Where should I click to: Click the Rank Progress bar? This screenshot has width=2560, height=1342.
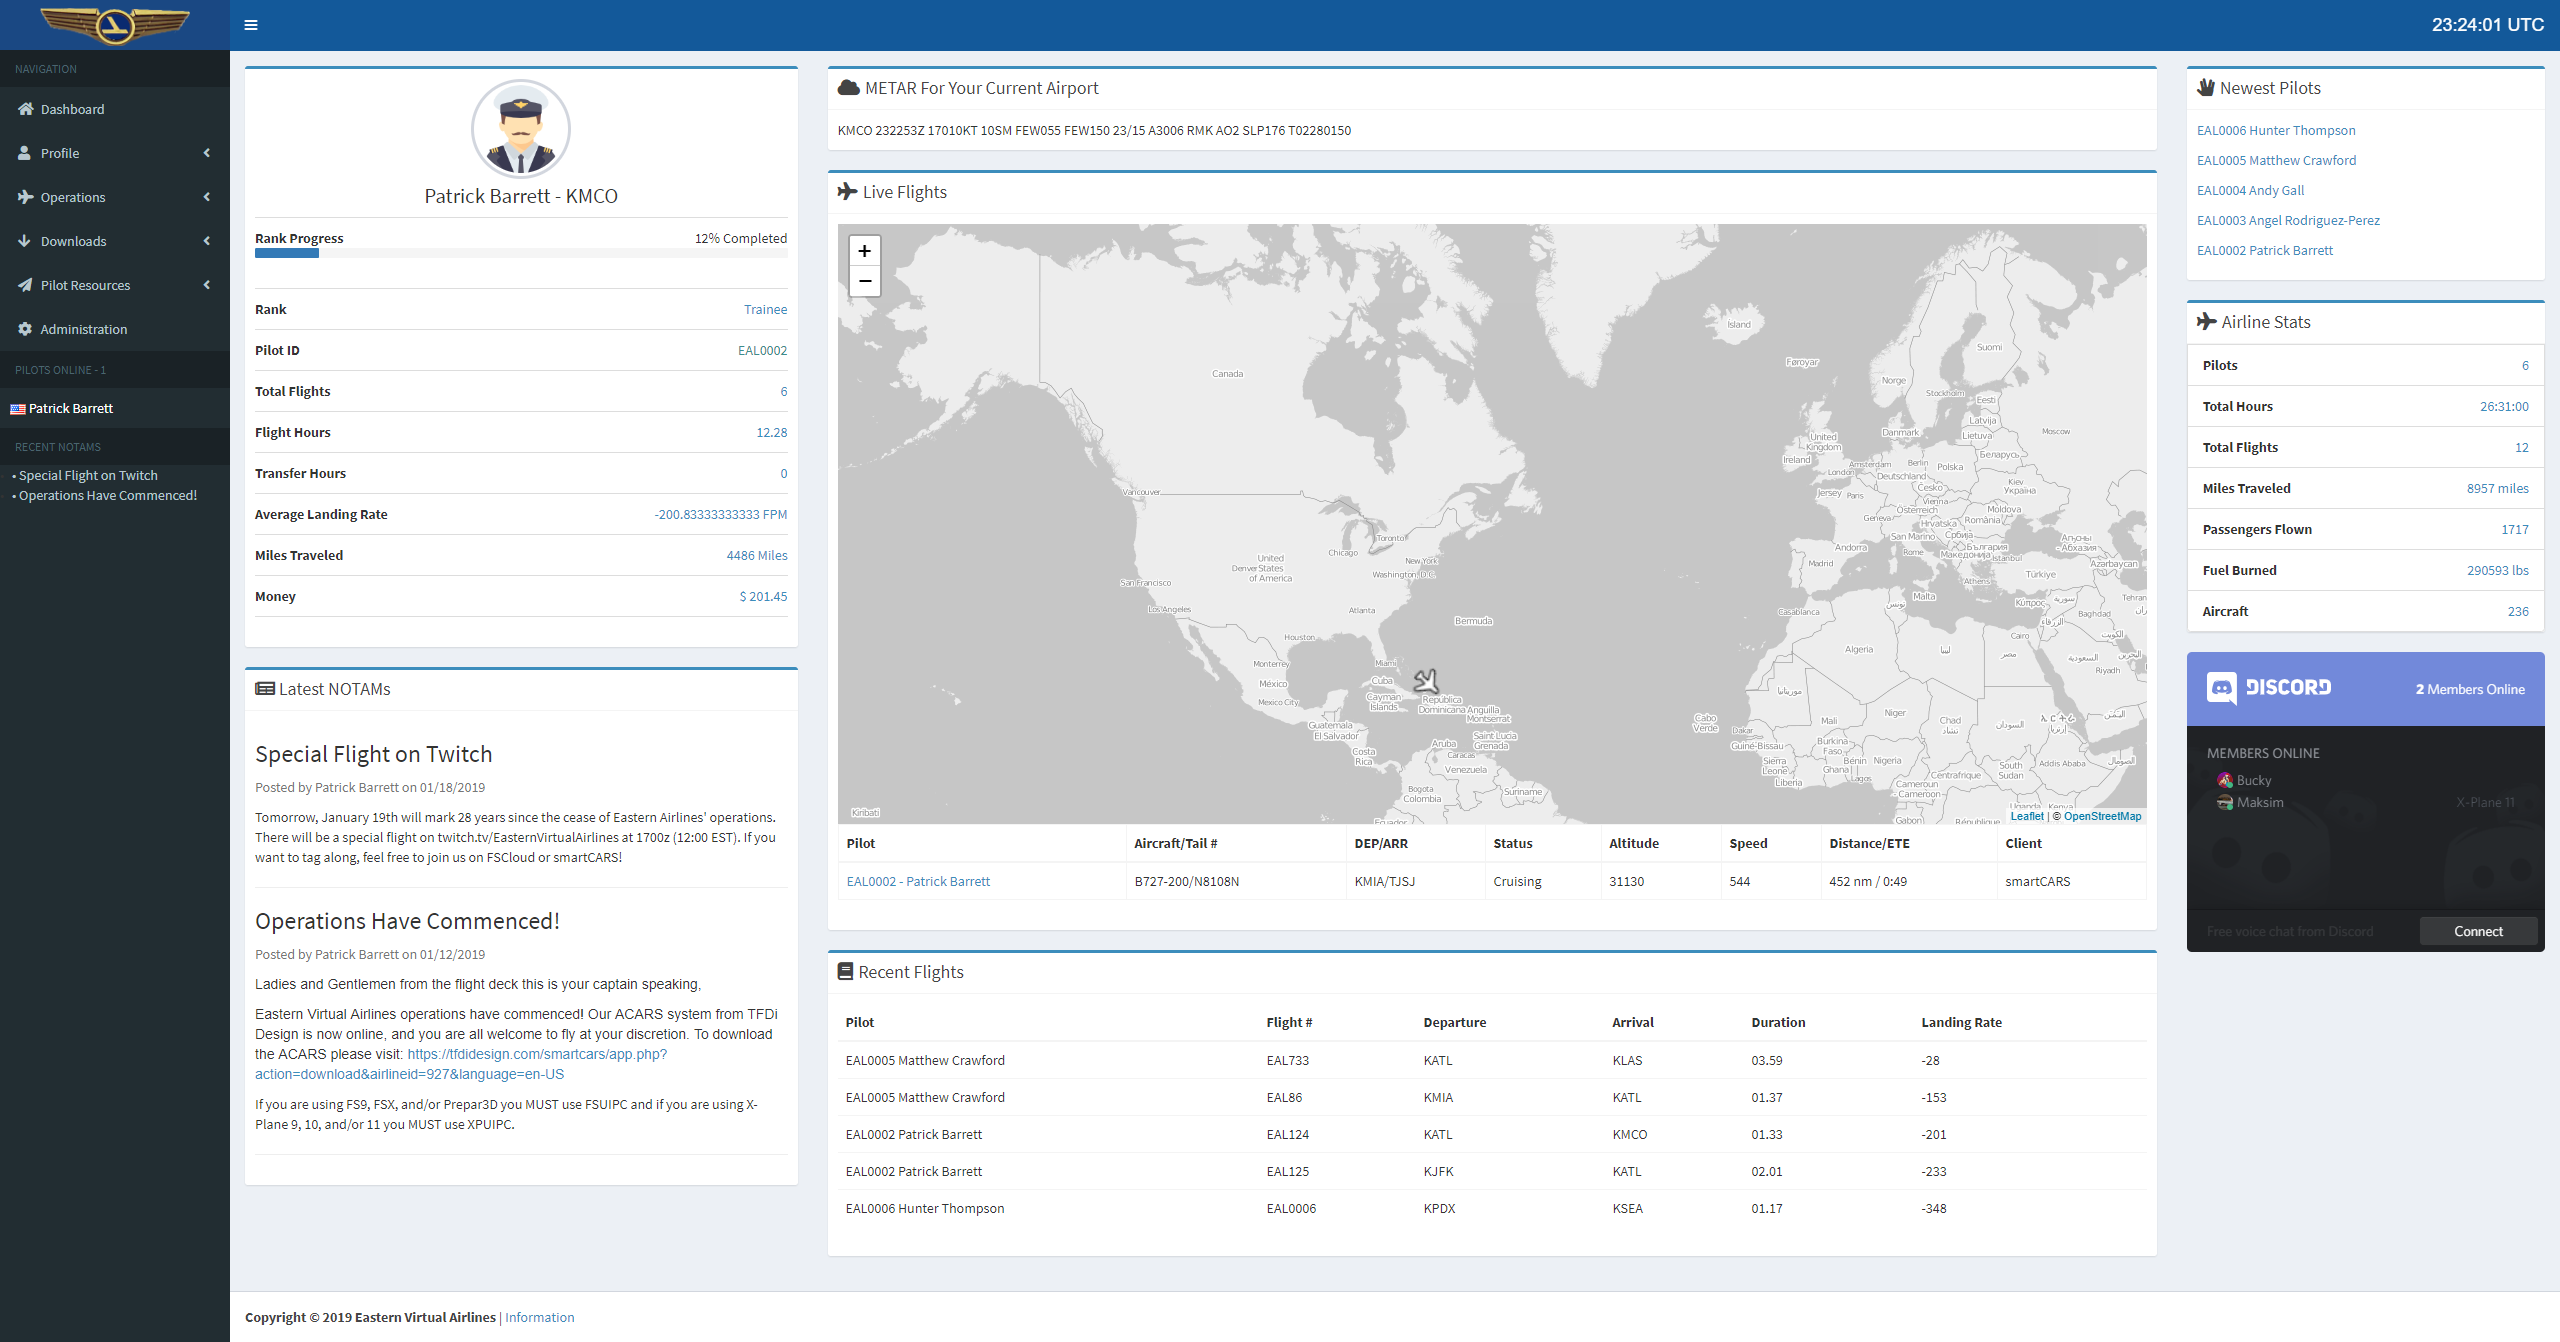click(520, 253)
